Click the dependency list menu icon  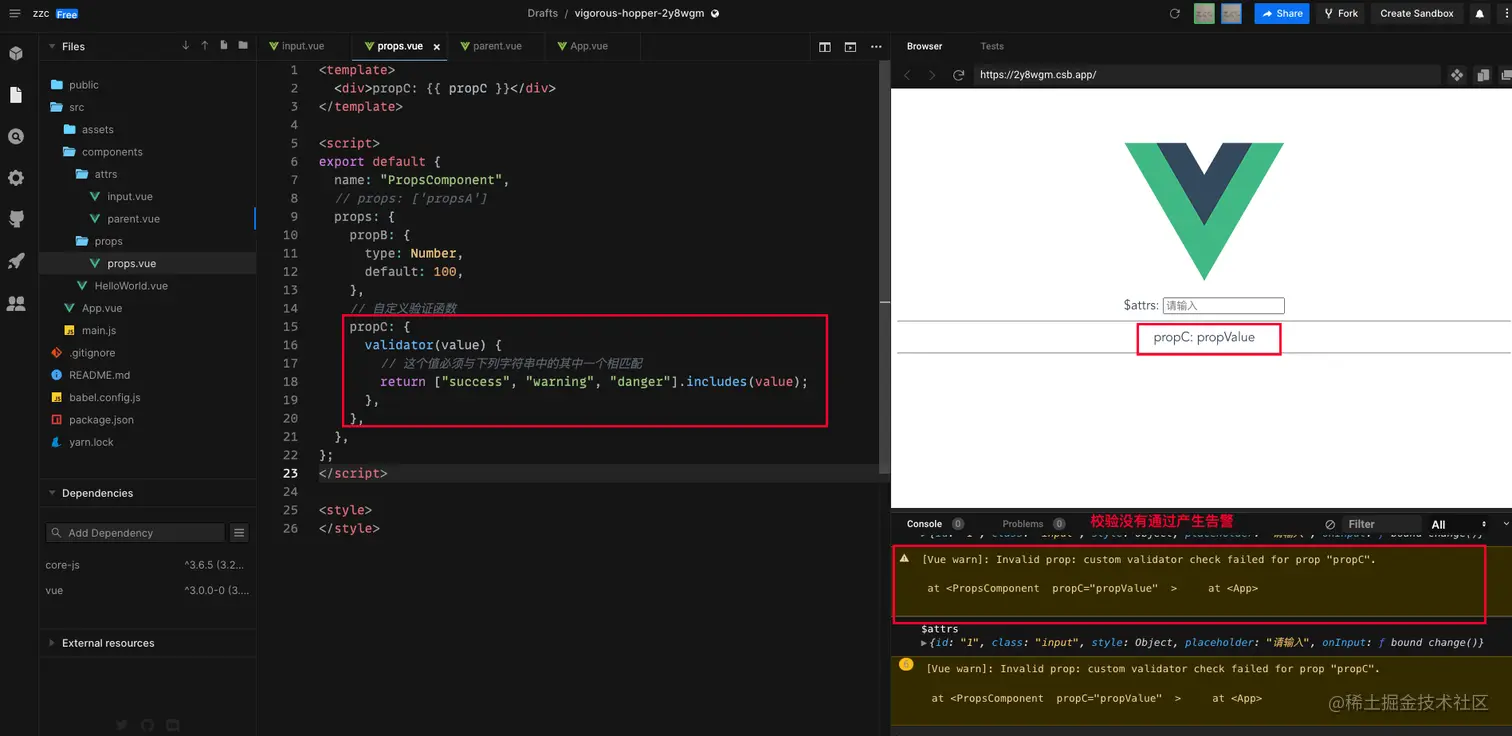click(239, 533)
